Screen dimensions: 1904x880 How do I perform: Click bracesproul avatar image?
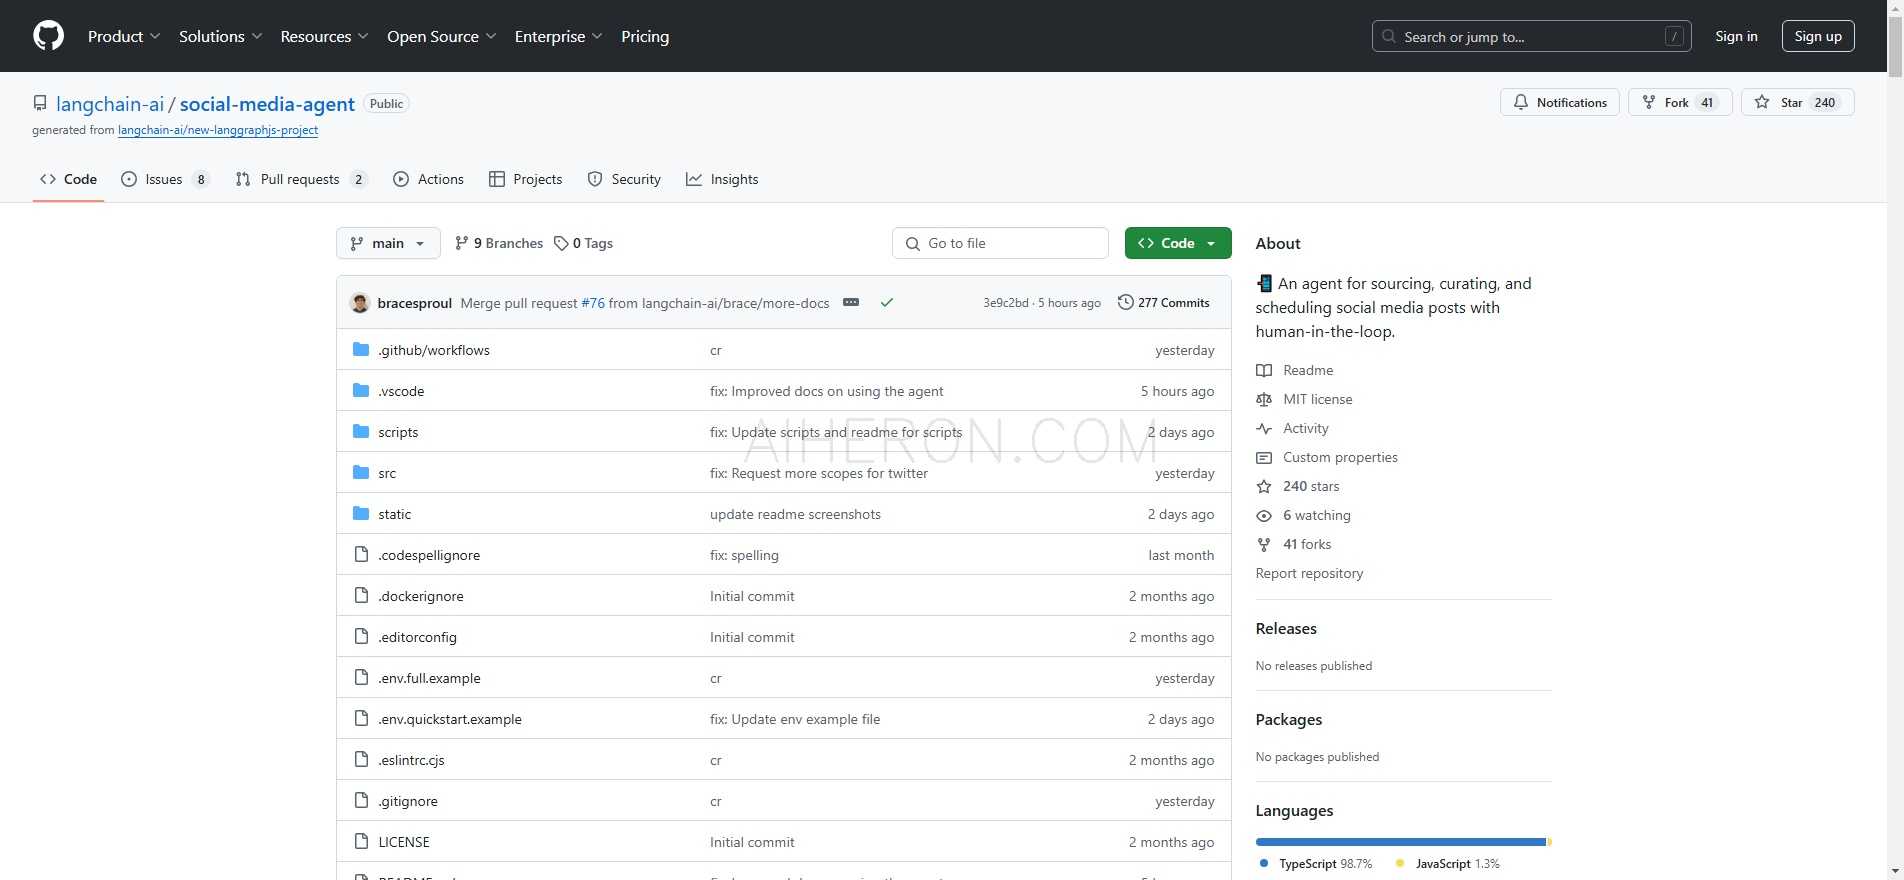tap(360, 303)
